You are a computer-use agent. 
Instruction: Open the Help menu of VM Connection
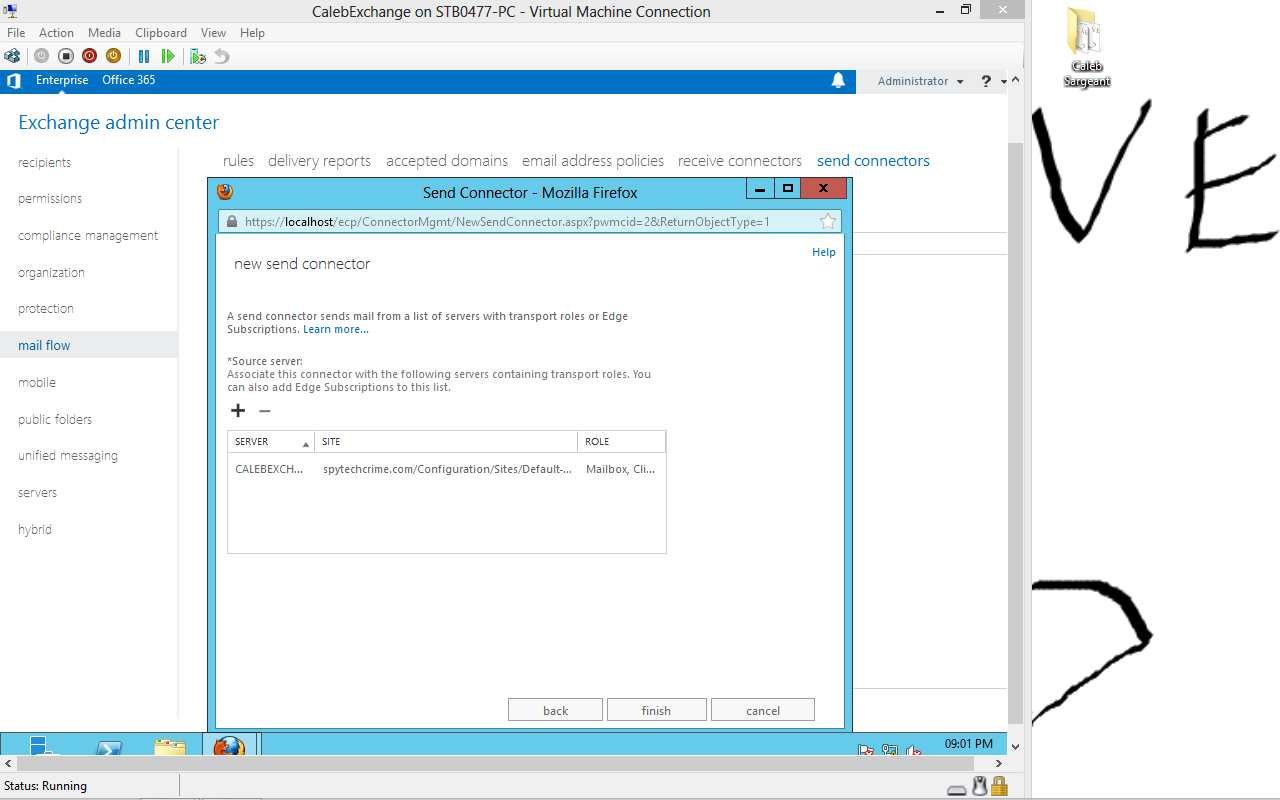[x=252, y=33]
